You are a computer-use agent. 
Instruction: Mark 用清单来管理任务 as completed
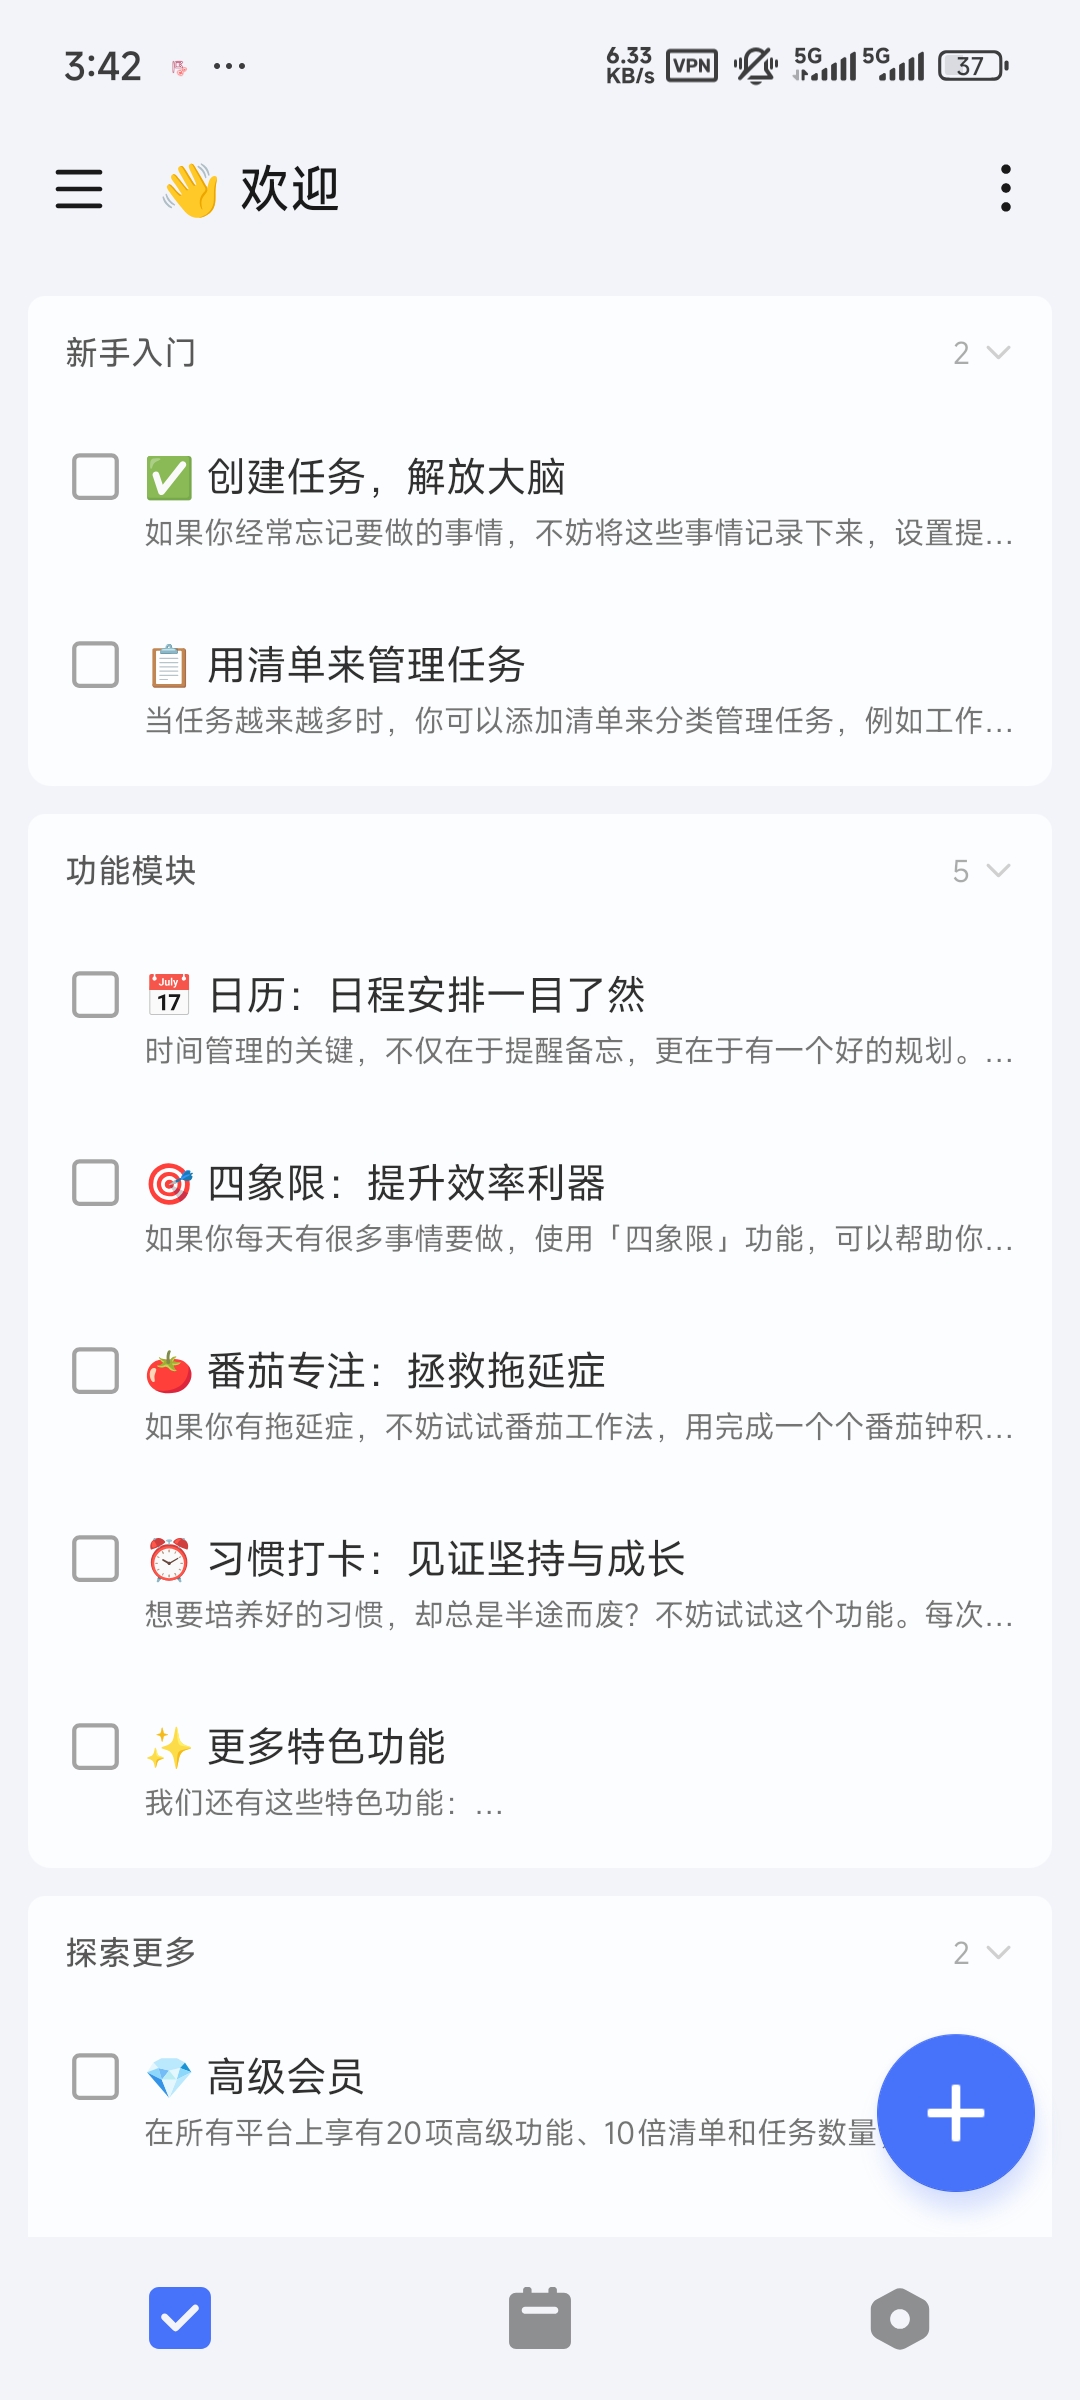[x=96, y=665]
